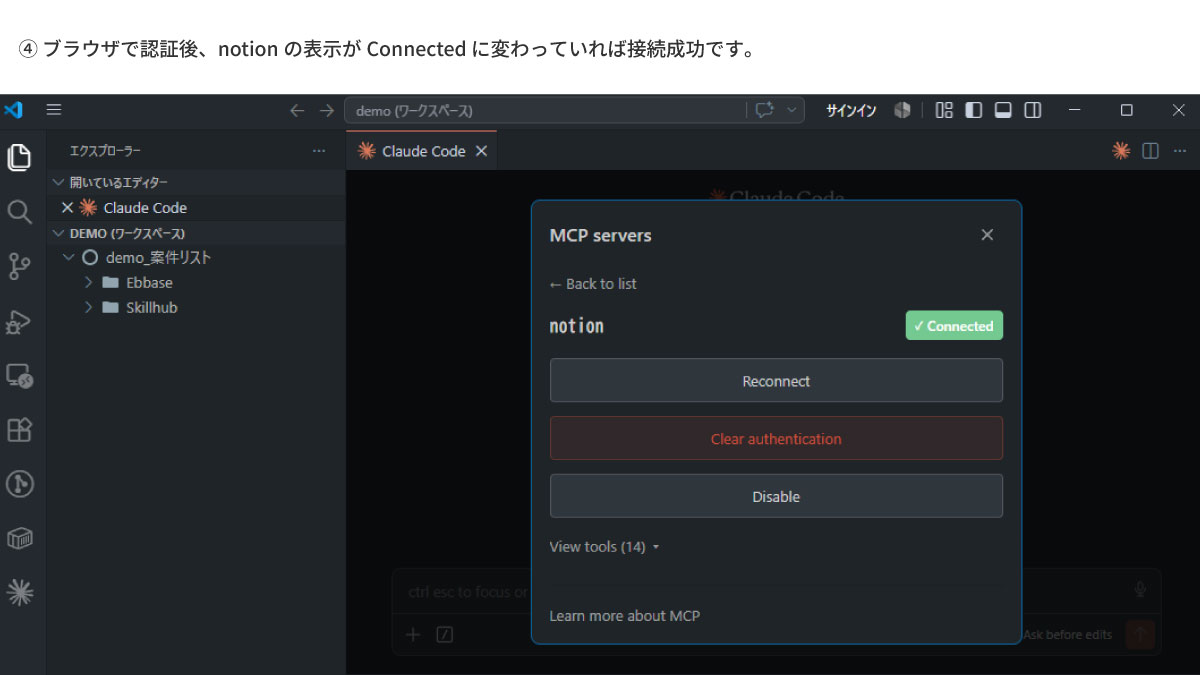Open the chat icon in the title bar
Viewport: 1200px width, 675px height.
click(x=765, y=110)
